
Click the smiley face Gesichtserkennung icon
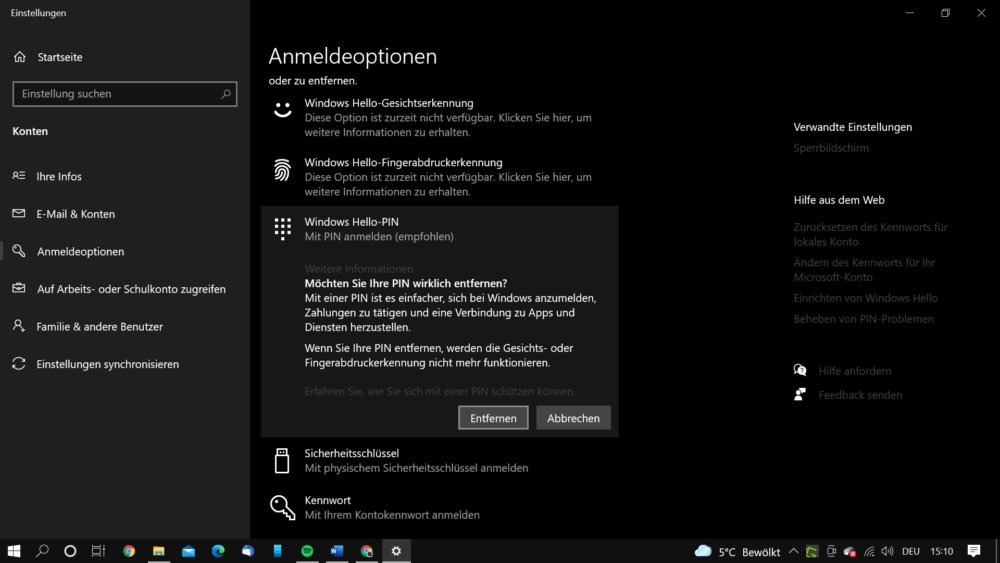point(283,110)
